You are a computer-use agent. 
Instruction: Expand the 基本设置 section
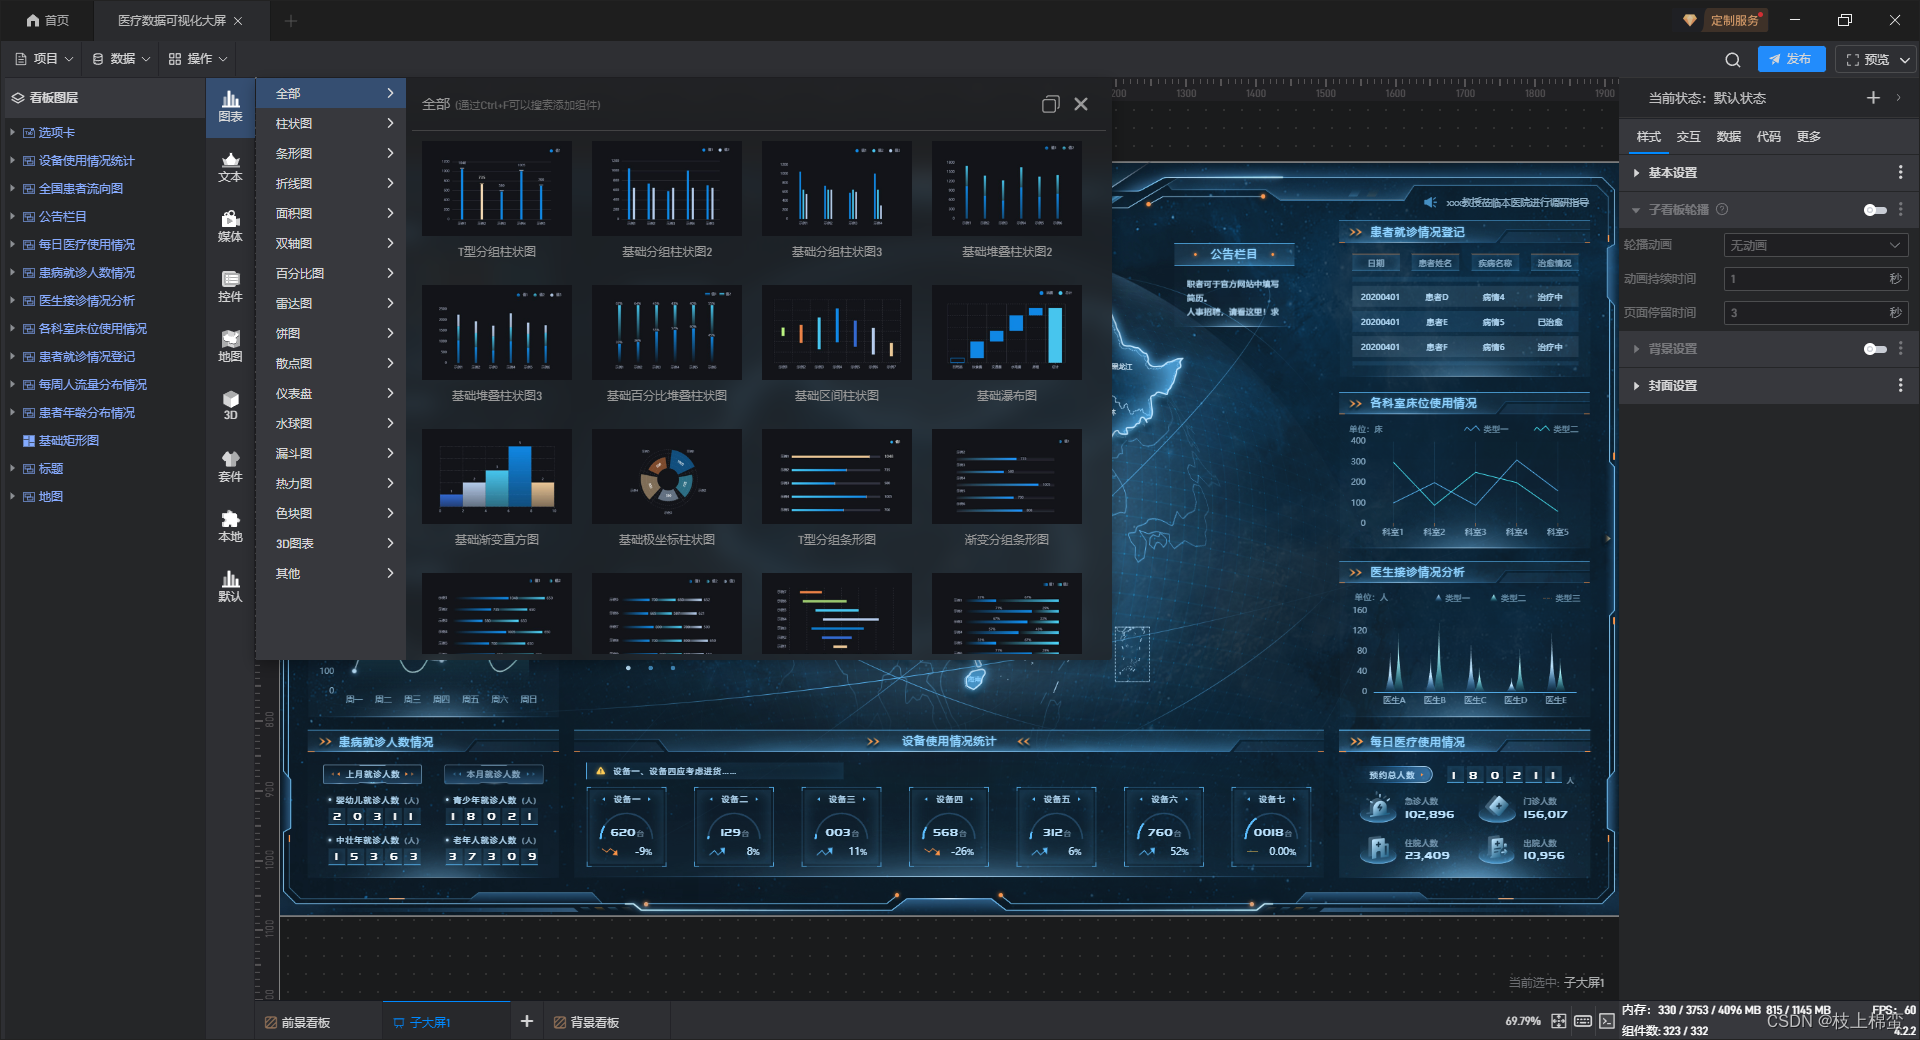pyautogui.click(x=1637, y=173)
